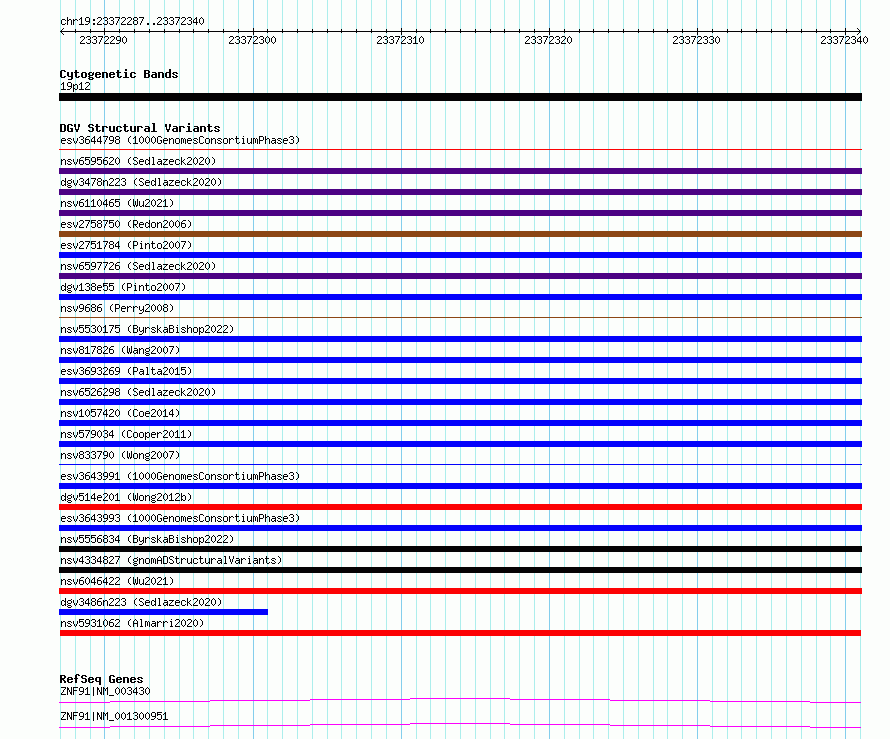The width and height of the screenshot is (890, 739).
Task: Open variant dgv3486n223 (Sedlazeck2020)
Action: (141, 602)
